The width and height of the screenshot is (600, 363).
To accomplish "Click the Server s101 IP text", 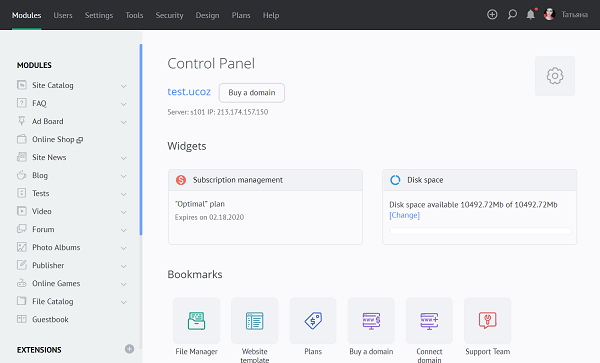I will (218, 112).
